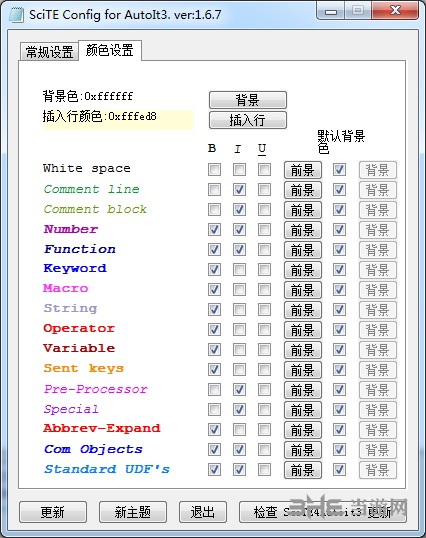426x538 pixels.
Task: Toggle default background checkbox for Special
Action: pos(339,409)
